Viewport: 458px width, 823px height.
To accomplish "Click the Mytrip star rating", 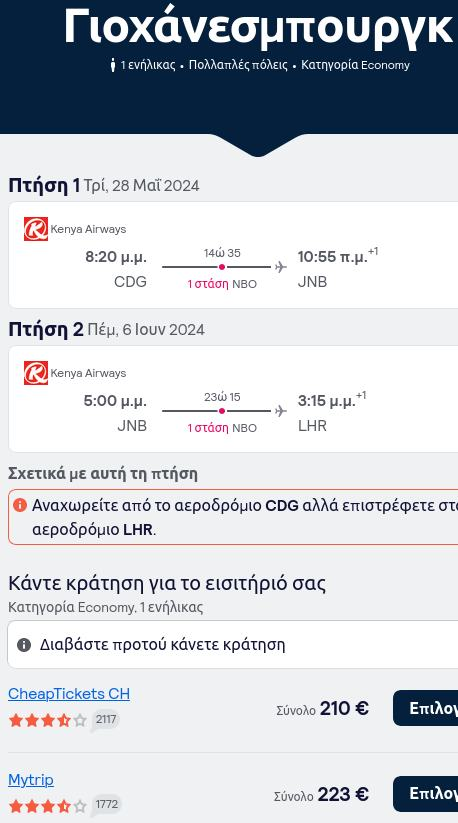I will 48,806.
